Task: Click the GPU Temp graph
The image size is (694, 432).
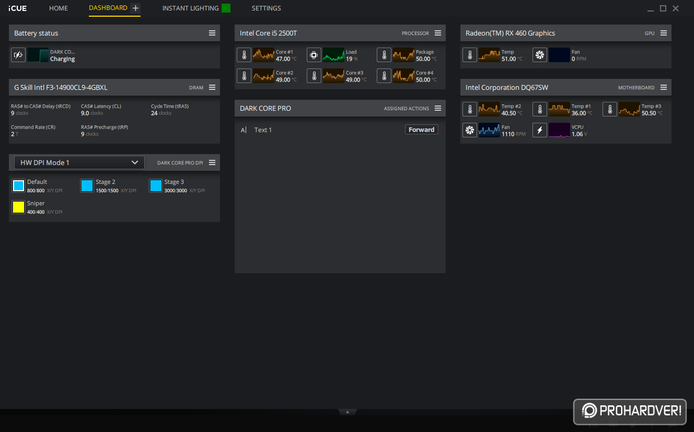Action: click(x=489, y=55)
